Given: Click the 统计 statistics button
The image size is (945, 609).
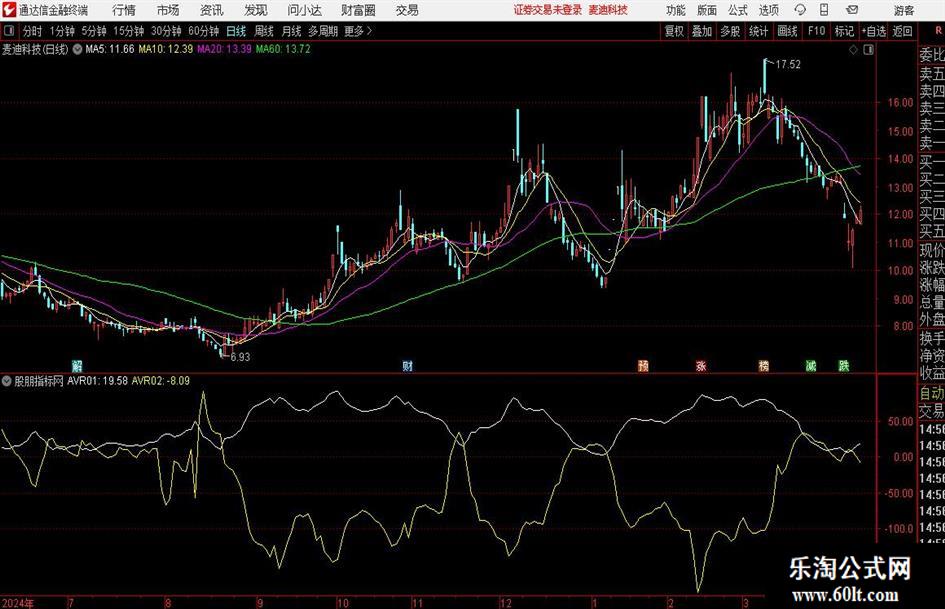Looking at the screenshot, I should [758, 31].
